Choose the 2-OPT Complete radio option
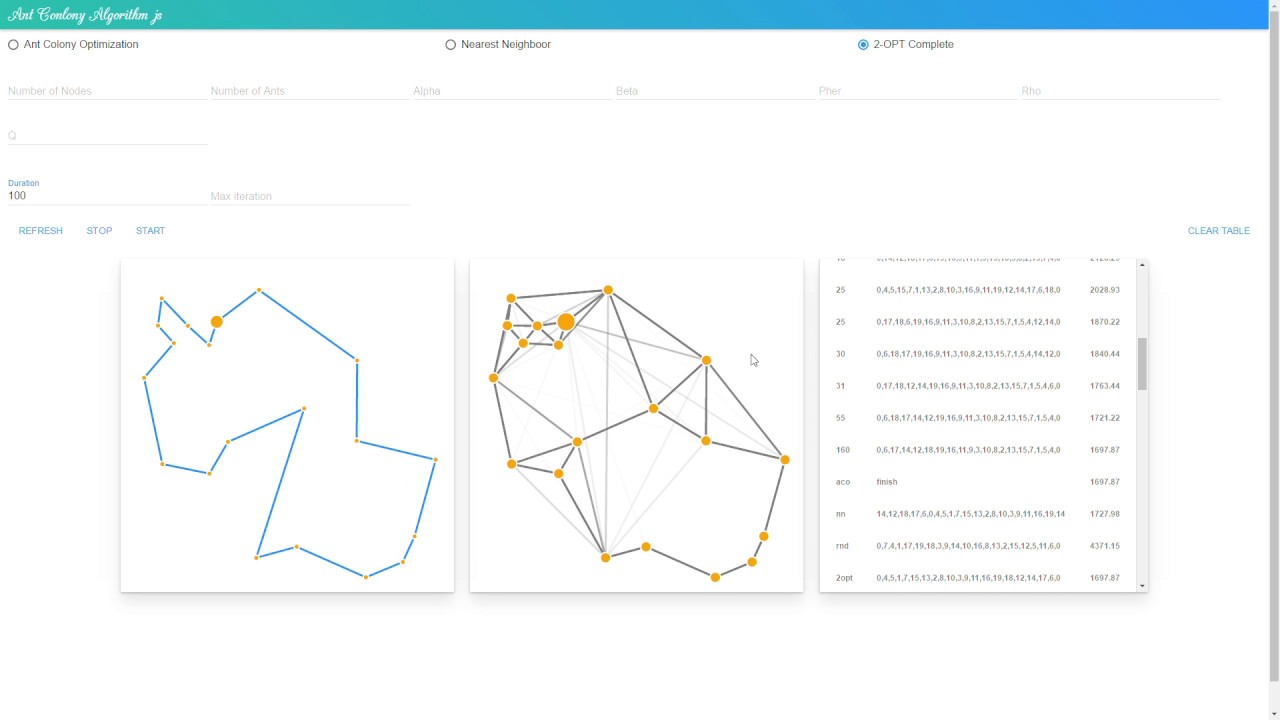 point(863,45)
